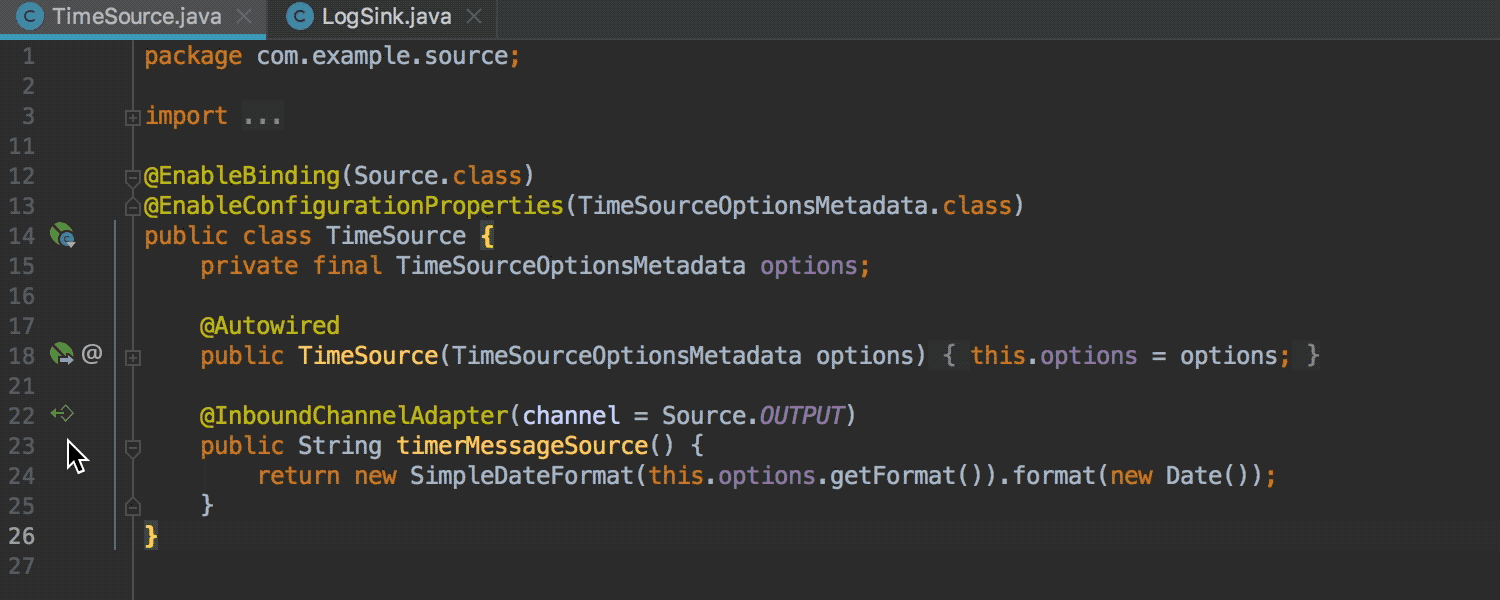
Task: Click 'TimeSourceOptionsMetadata' on line 13
Action: (754, 206)
